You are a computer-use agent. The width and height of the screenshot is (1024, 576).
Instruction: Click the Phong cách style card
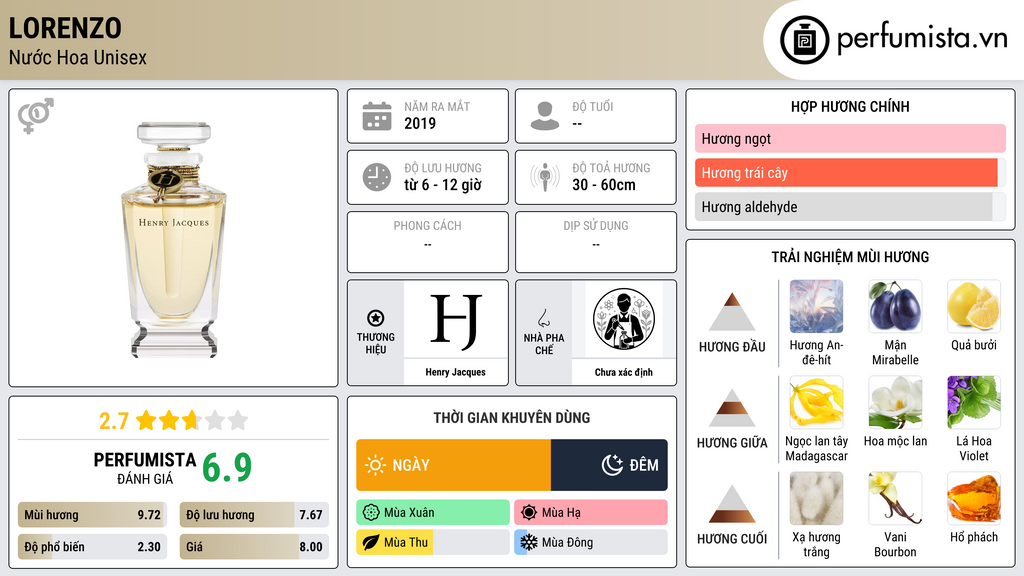point(428,242)
